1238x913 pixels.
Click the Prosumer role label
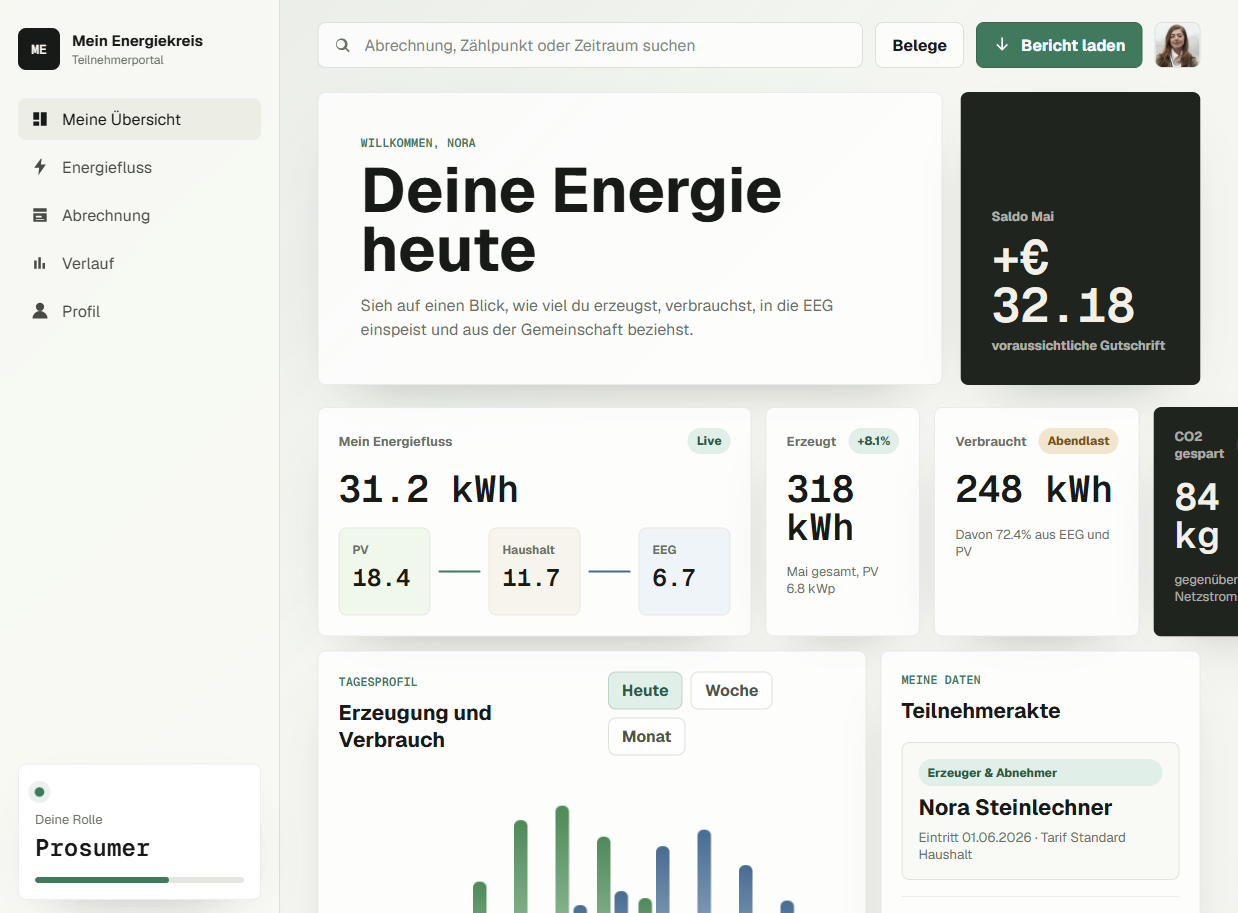pyautogui.click(x=92, y=849)
